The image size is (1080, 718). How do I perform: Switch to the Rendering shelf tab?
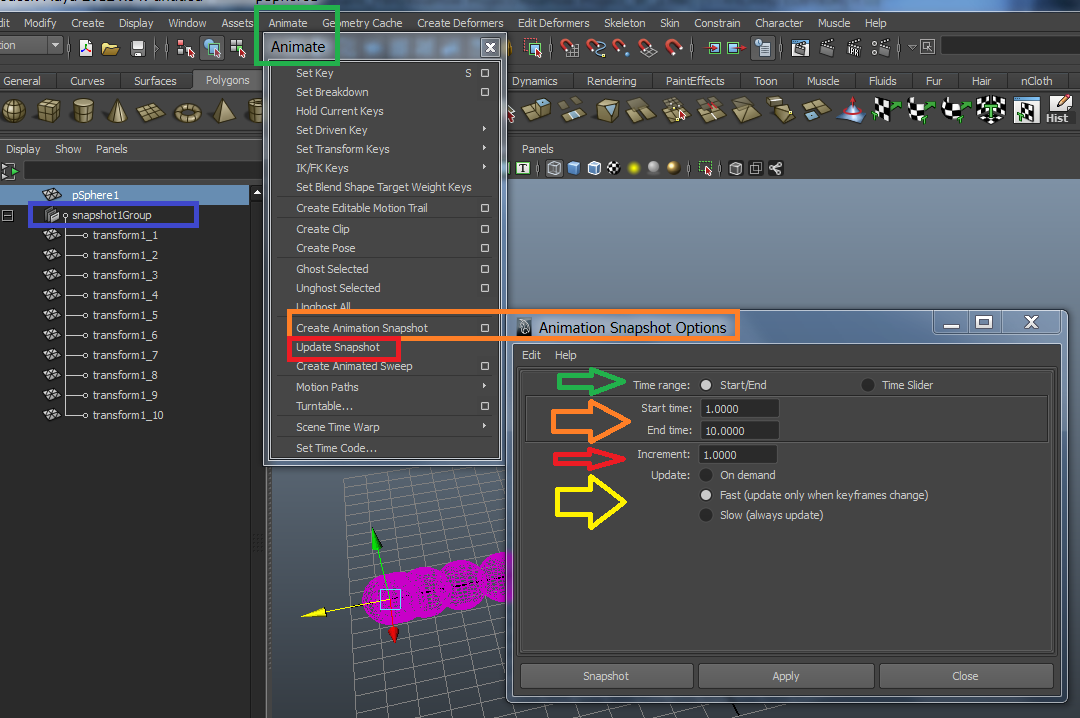pos(611,81)
